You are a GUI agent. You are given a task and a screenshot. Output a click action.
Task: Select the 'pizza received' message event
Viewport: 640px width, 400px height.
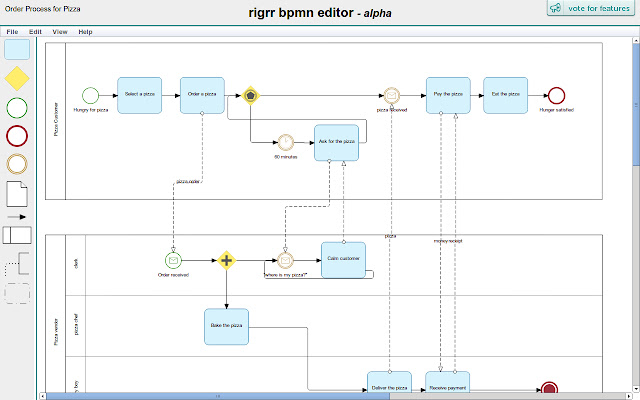click(x=391, y=96)
